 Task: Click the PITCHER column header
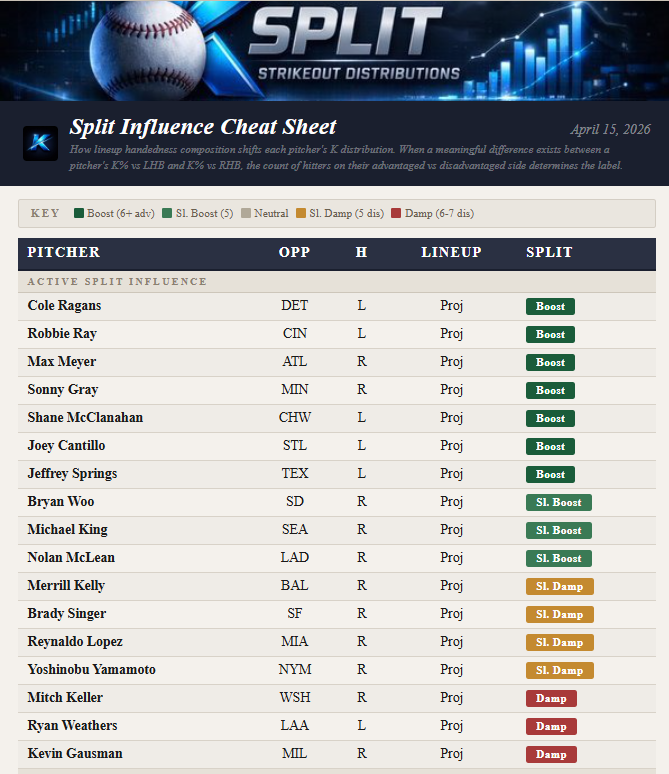pos(64,252)
